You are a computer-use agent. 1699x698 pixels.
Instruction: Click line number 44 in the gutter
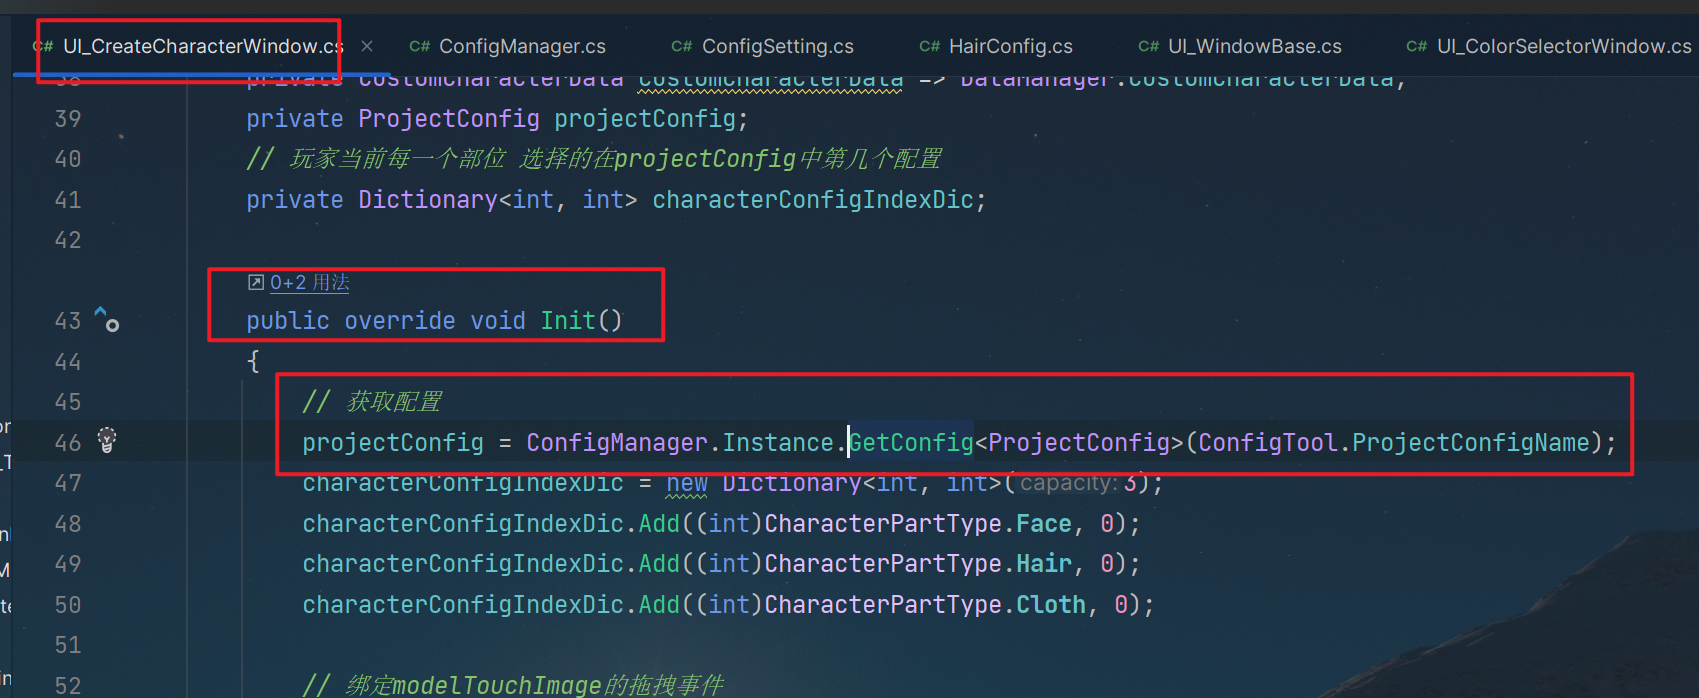(68, 361)
